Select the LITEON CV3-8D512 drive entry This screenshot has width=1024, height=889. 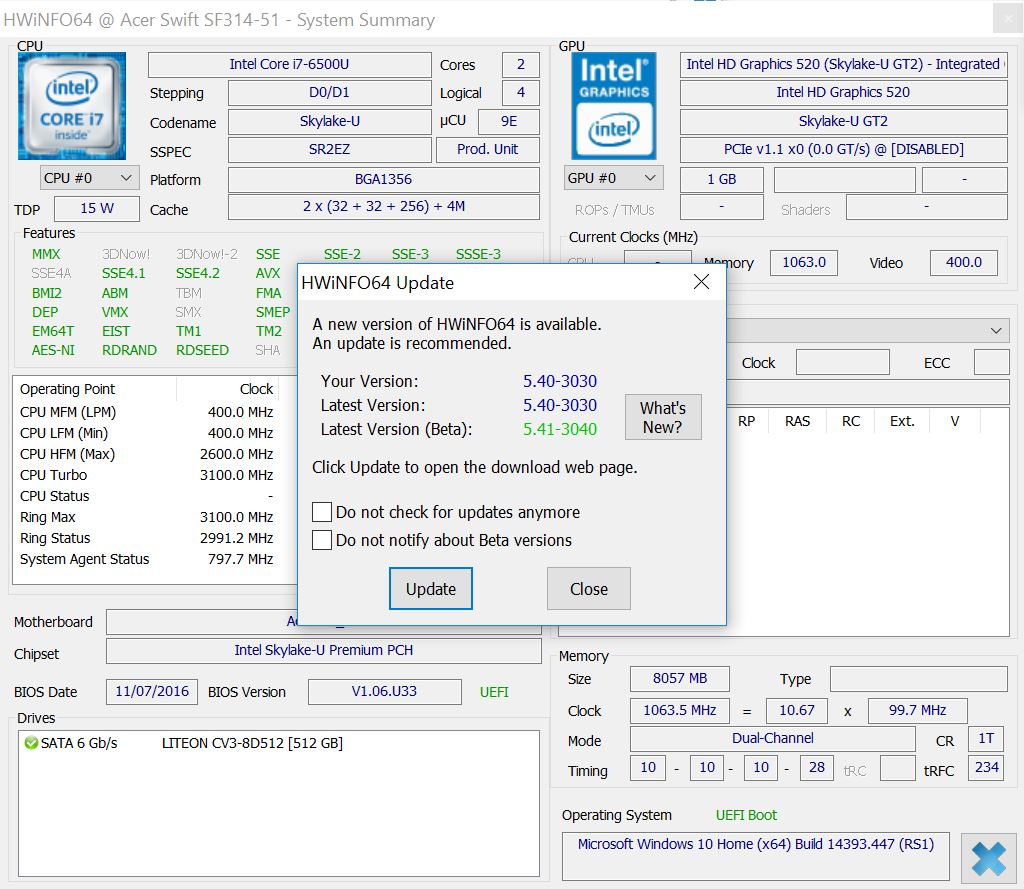tap(252, 743)
